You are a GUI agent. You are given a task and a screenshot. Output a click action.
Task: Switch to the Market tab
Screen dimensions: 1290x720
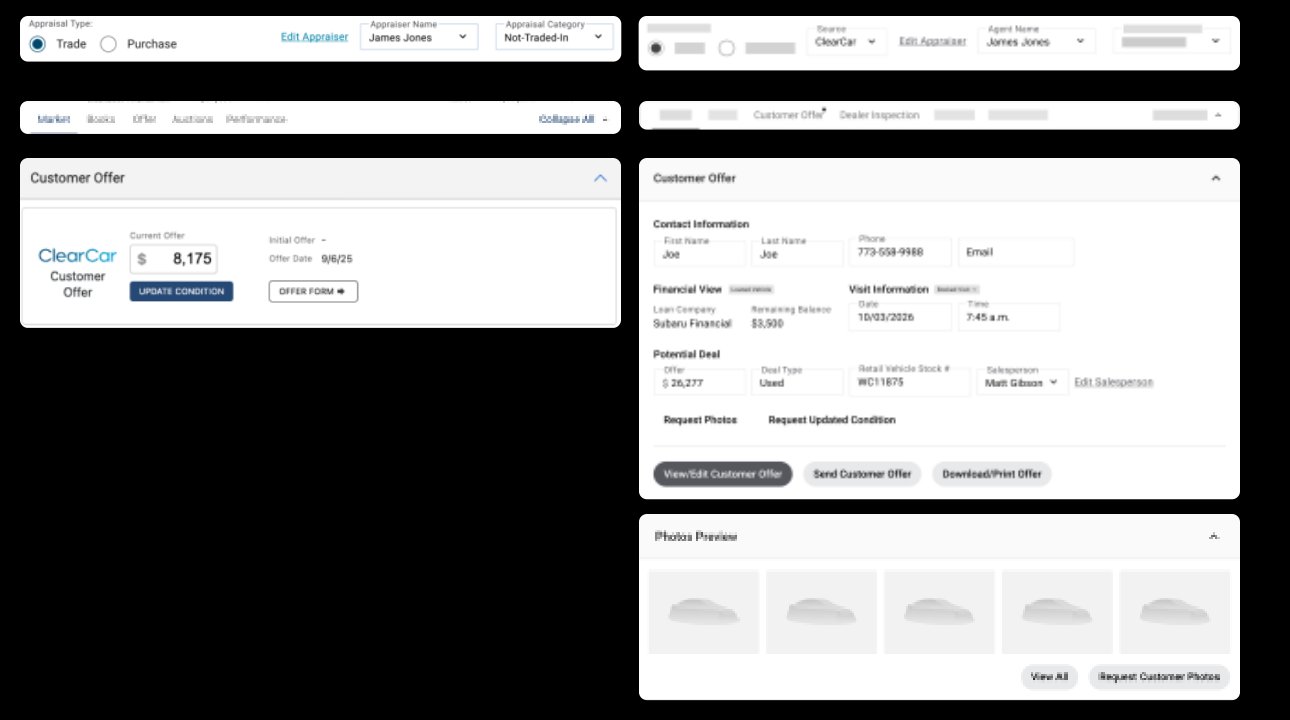(53, 119)
